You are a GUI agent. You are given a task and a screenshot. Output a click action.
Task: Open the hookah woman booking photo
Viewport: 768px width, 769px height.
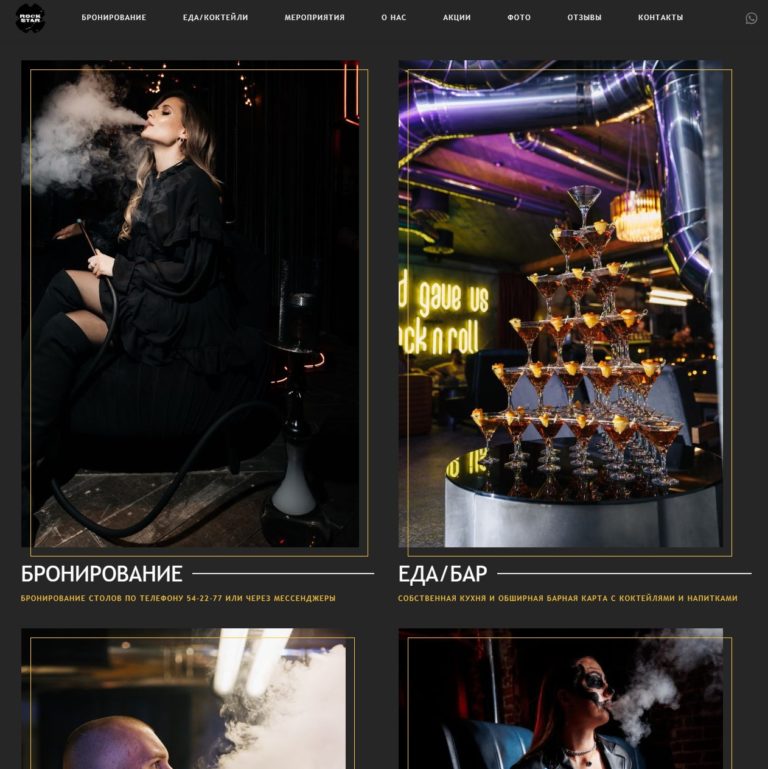[190, 304]
